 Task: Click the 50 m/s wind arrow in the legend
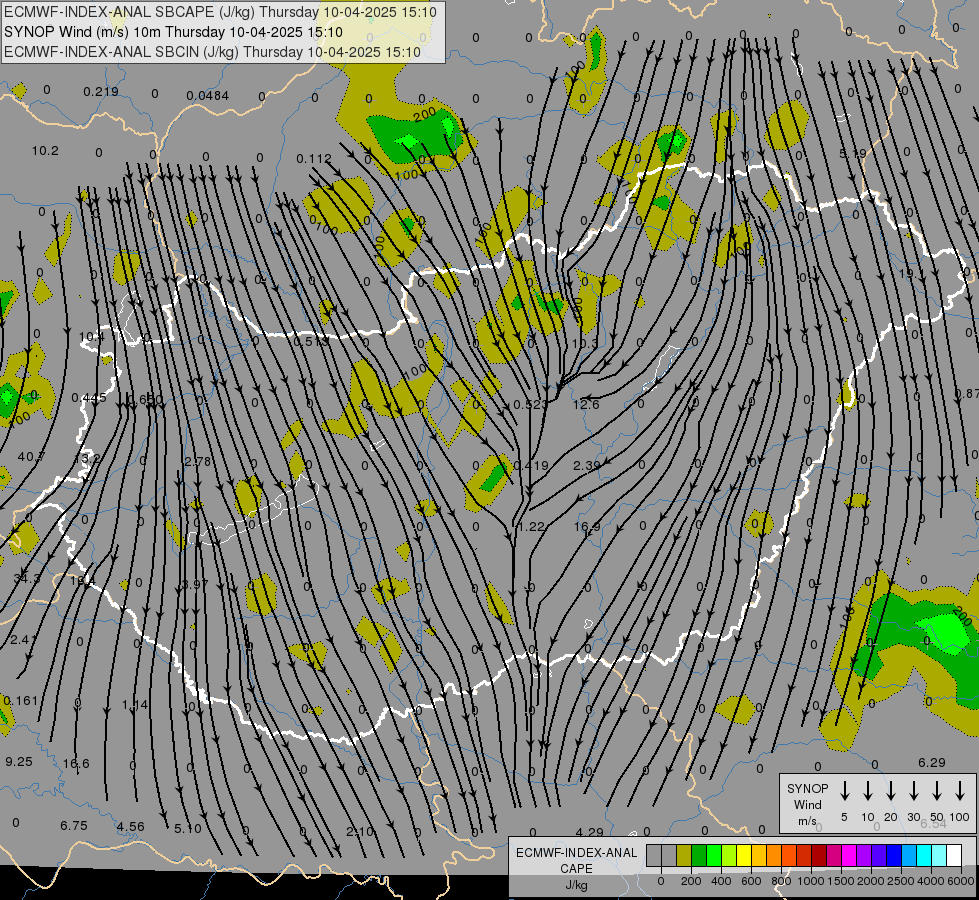coord(937,791)
